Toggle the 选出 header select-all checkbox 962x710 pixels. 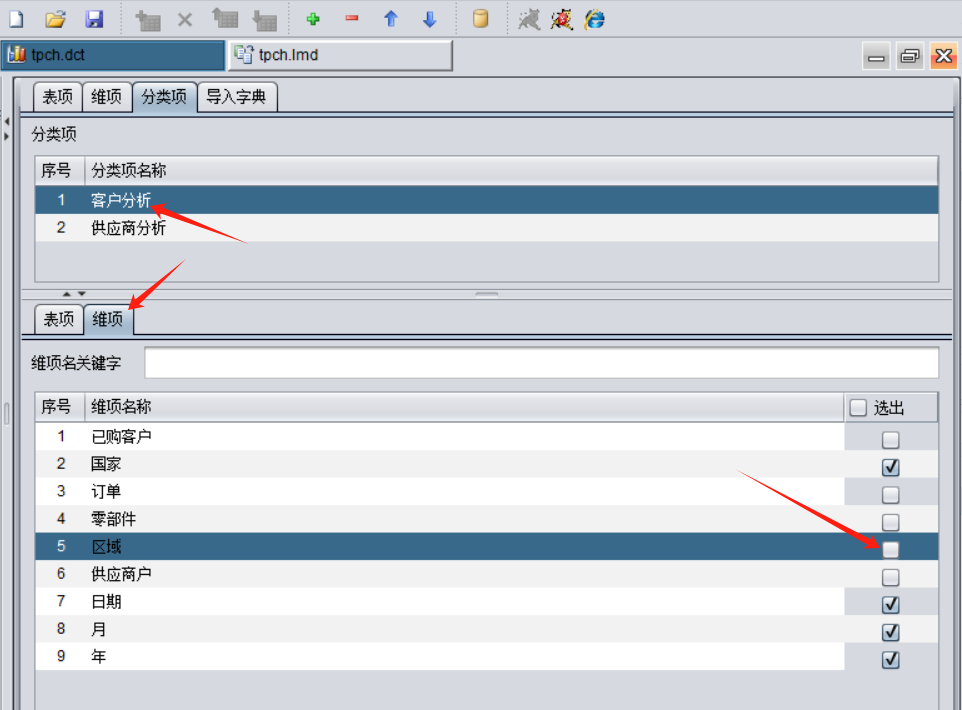858,407
